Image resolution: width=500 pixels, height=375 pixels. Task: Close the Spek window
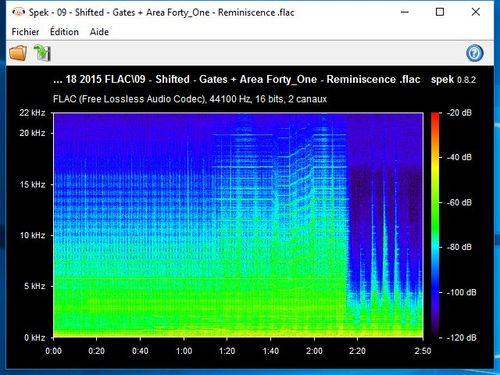pyautogui.click(x=476, y=12)
